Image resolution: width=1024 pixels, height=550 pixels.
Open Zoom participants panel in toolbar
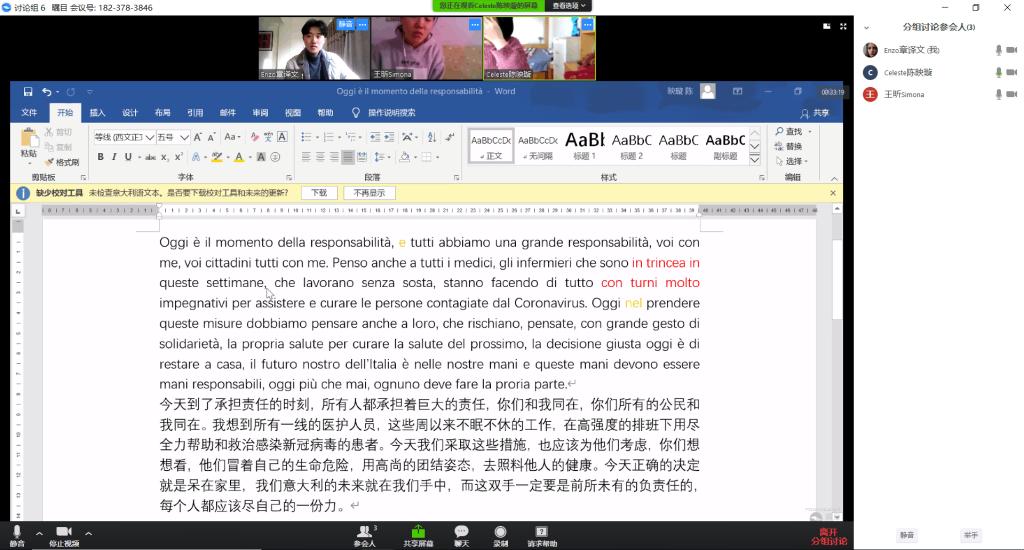pyautogui.click(x=364, y=536)
